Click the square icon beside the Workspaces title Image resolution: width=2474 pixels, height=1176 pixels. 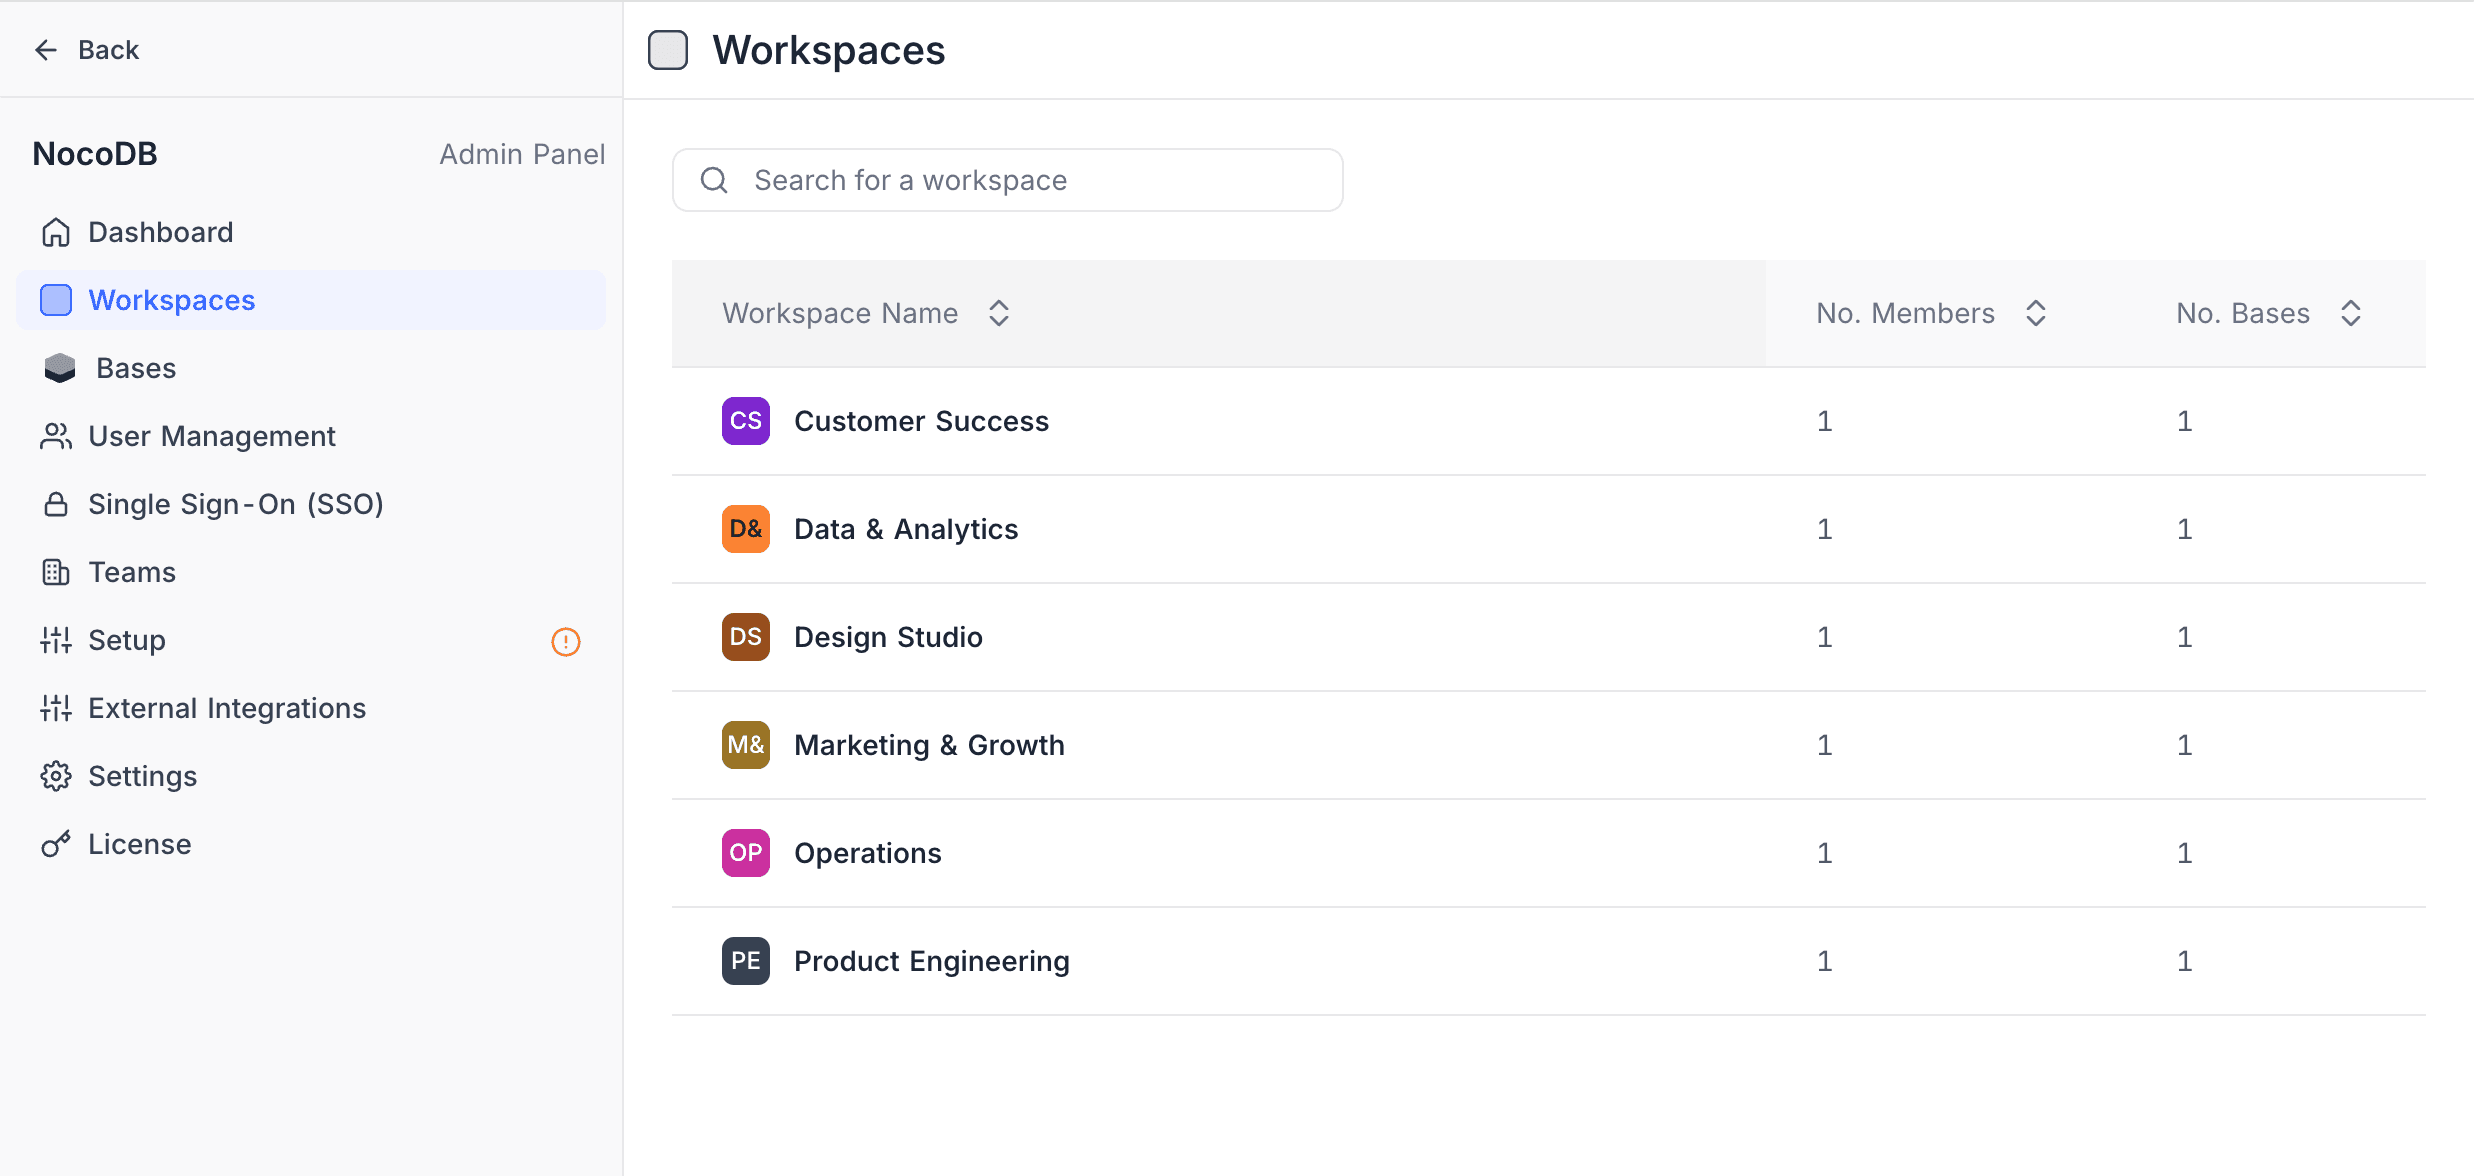point(668,50)
